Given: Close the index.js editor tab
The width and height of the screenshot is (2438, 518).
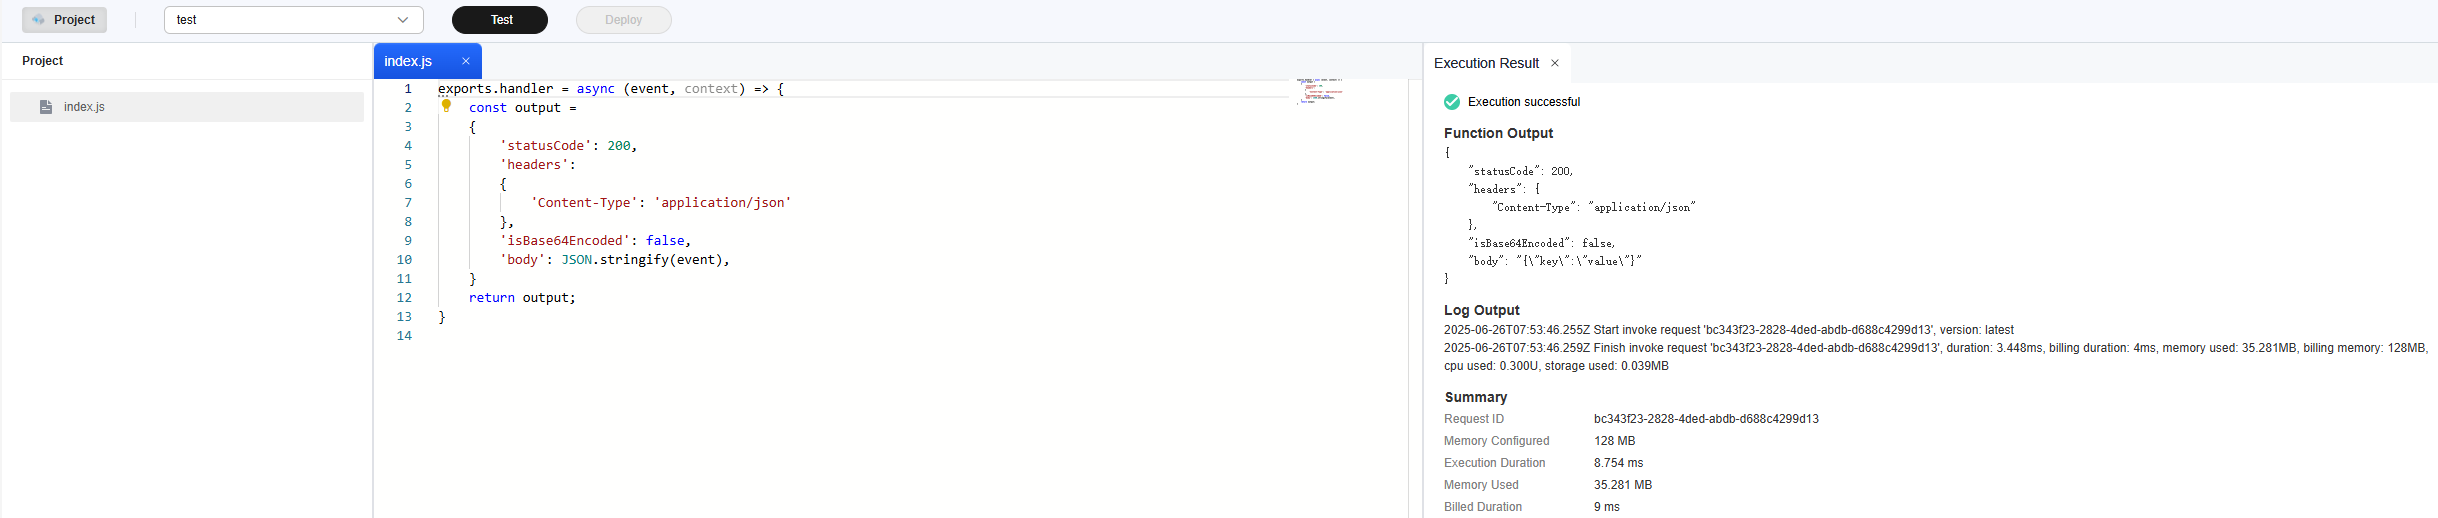Looking at the screenshot, I should point(466,61).
